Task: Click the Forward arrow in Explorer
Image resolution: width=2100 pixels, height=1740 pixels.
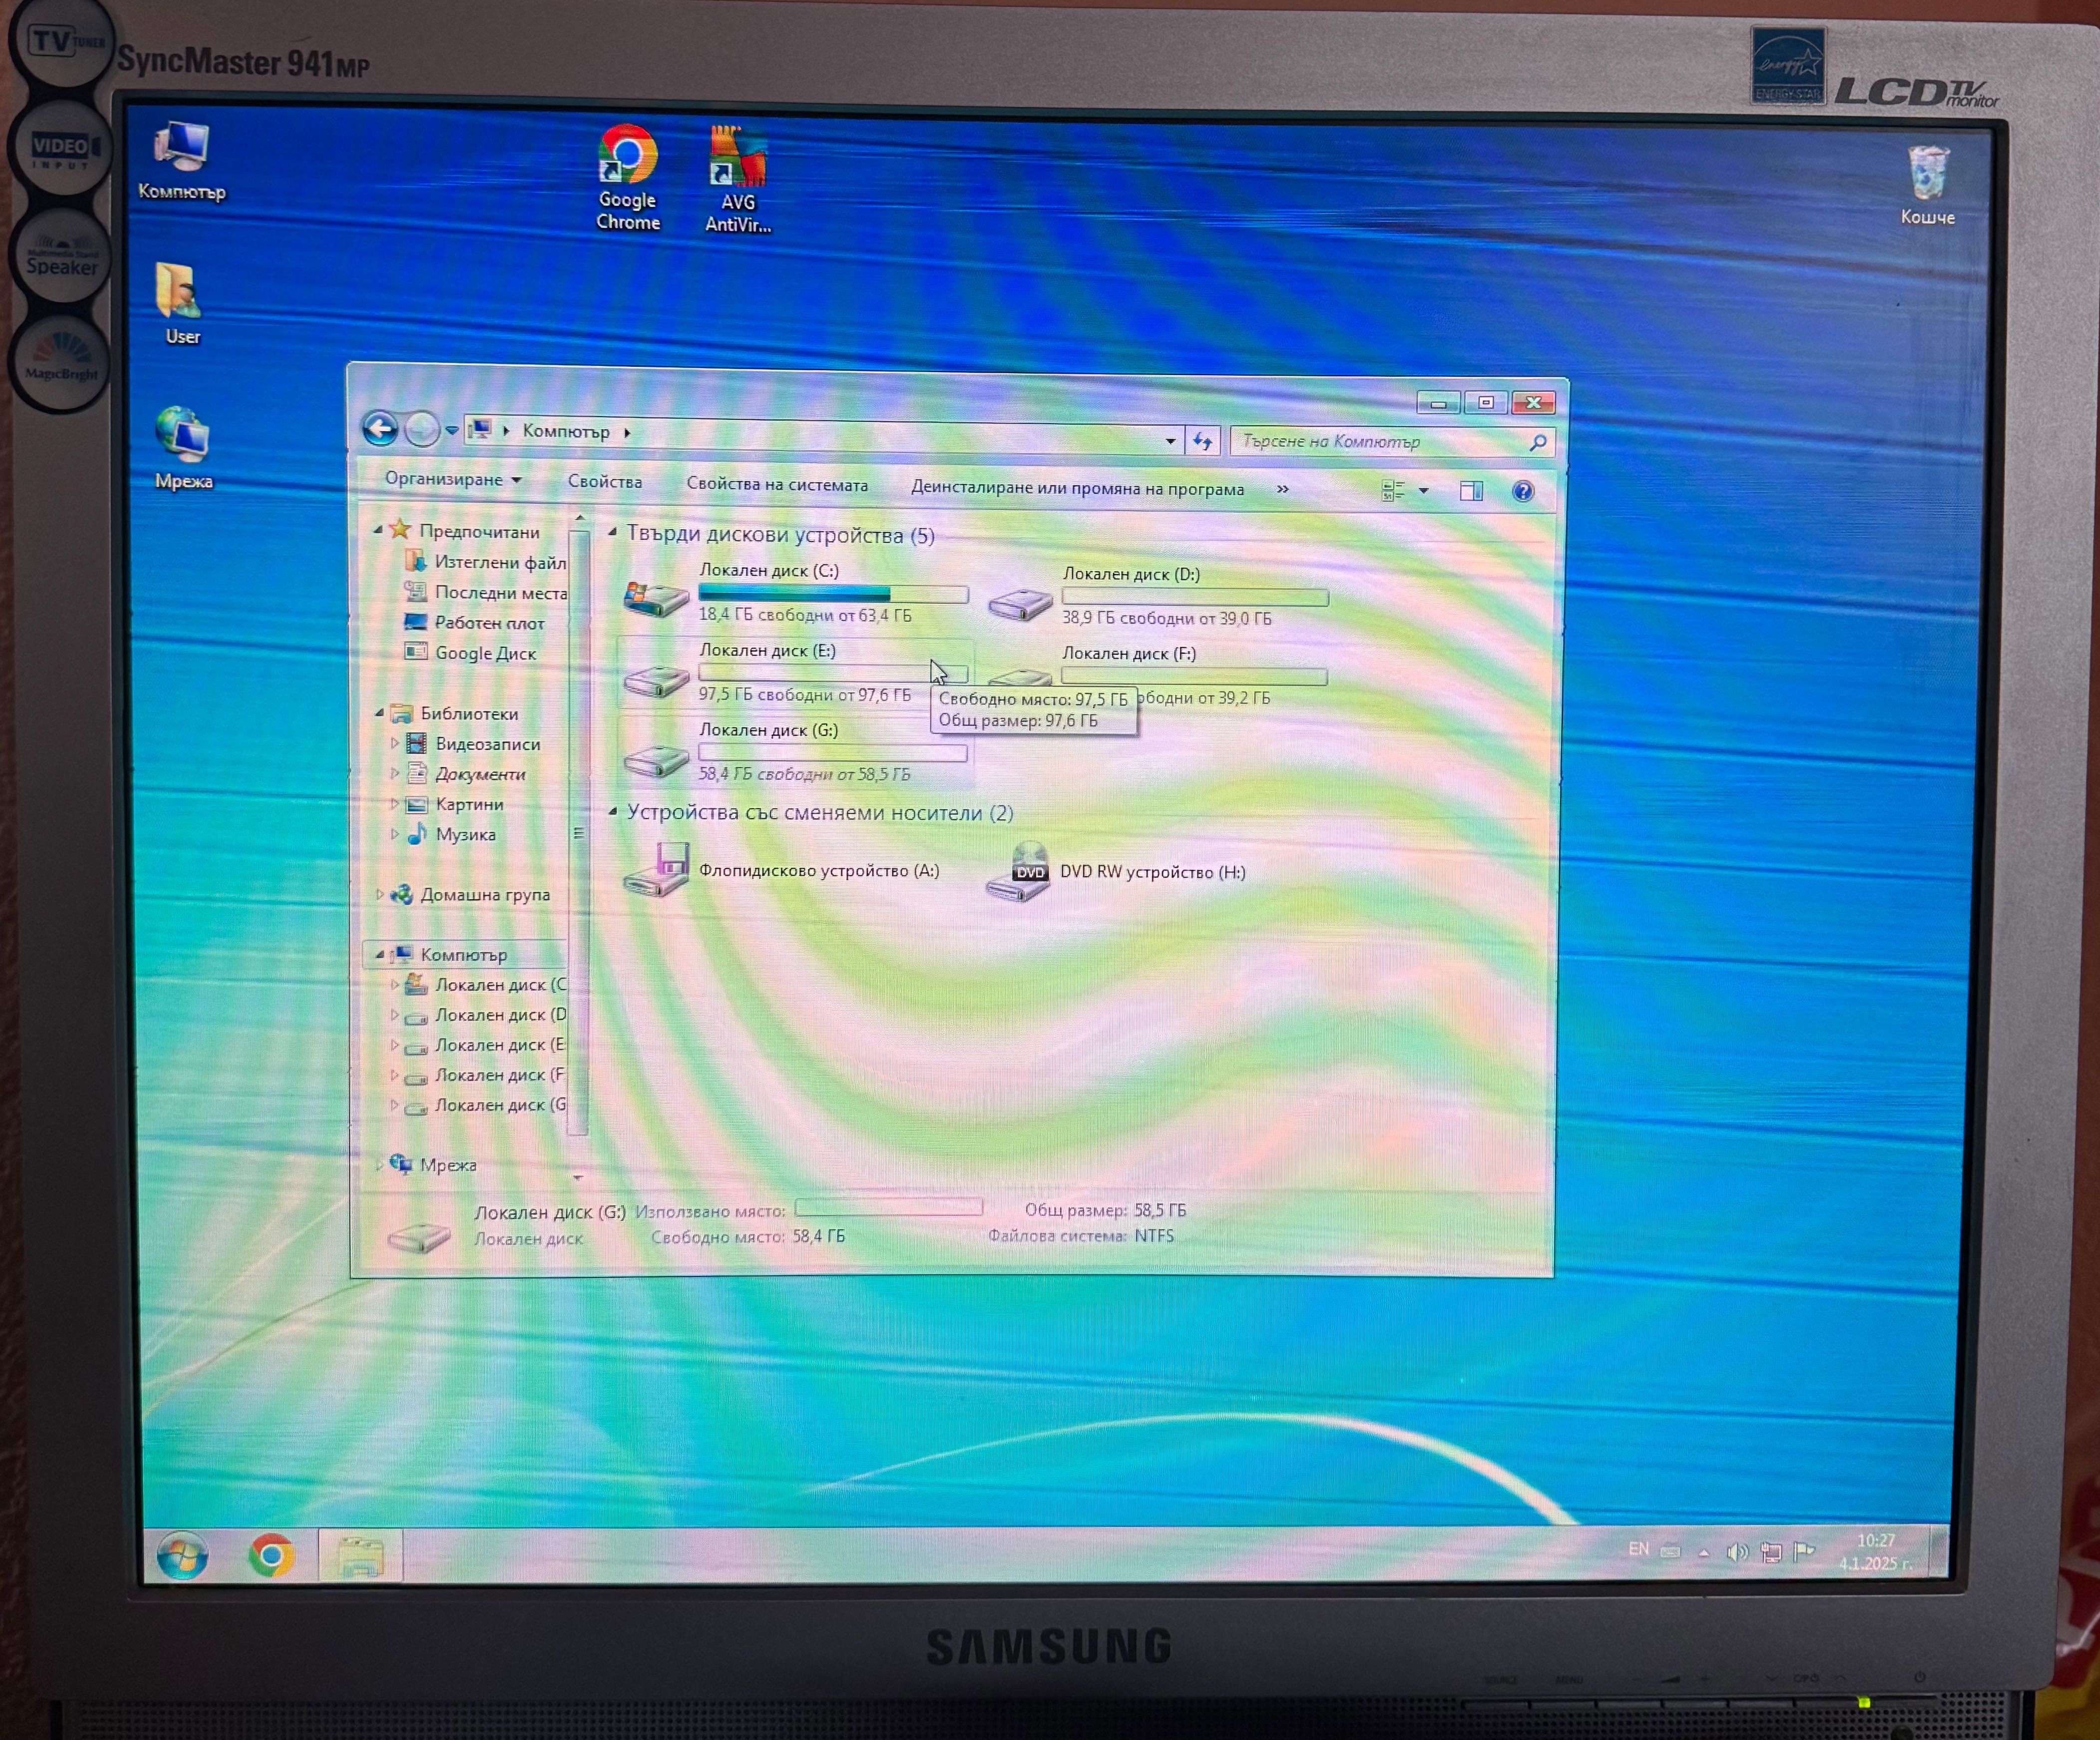Action: (x=421, y=430)
